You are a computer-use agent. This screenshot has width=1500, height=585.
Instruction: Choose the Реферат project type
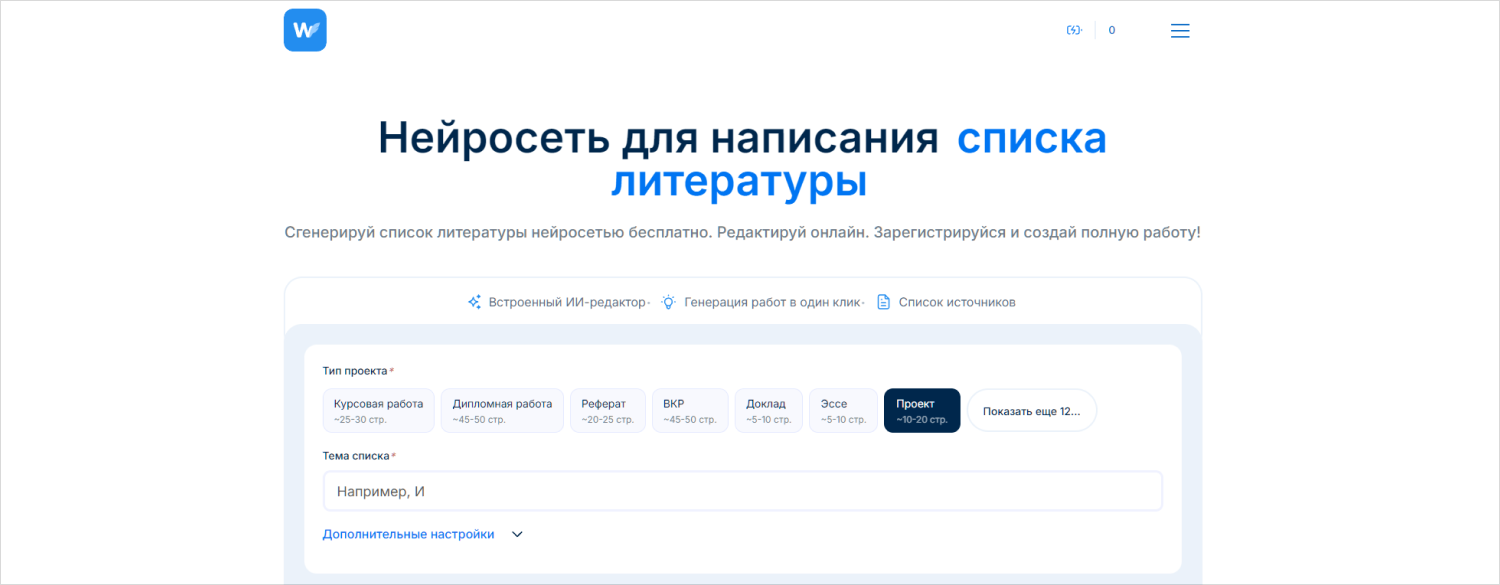tap(608, 411)
